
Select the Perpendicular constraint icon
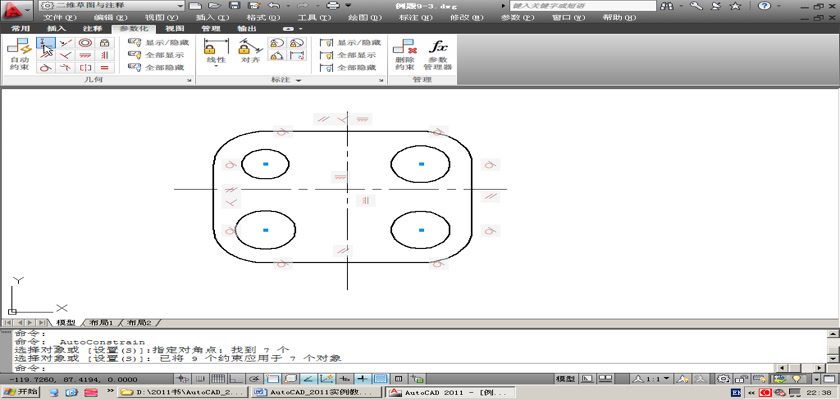click(x=66, y=55)
